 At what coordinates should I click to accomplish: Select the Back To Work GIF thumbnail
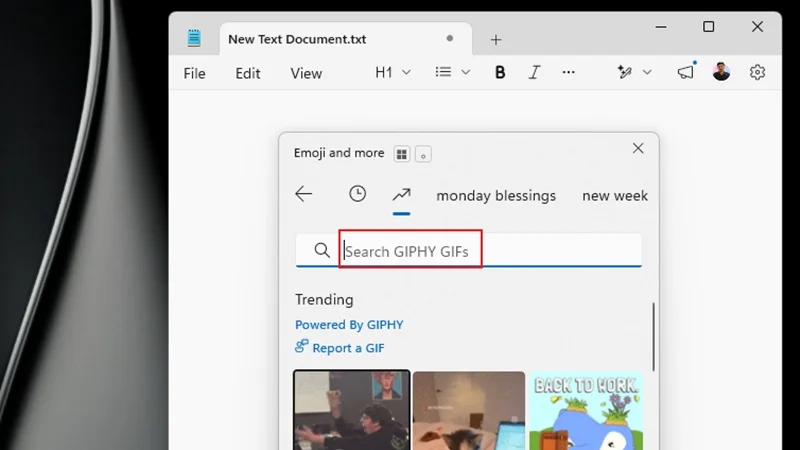[x=586, y=411]
